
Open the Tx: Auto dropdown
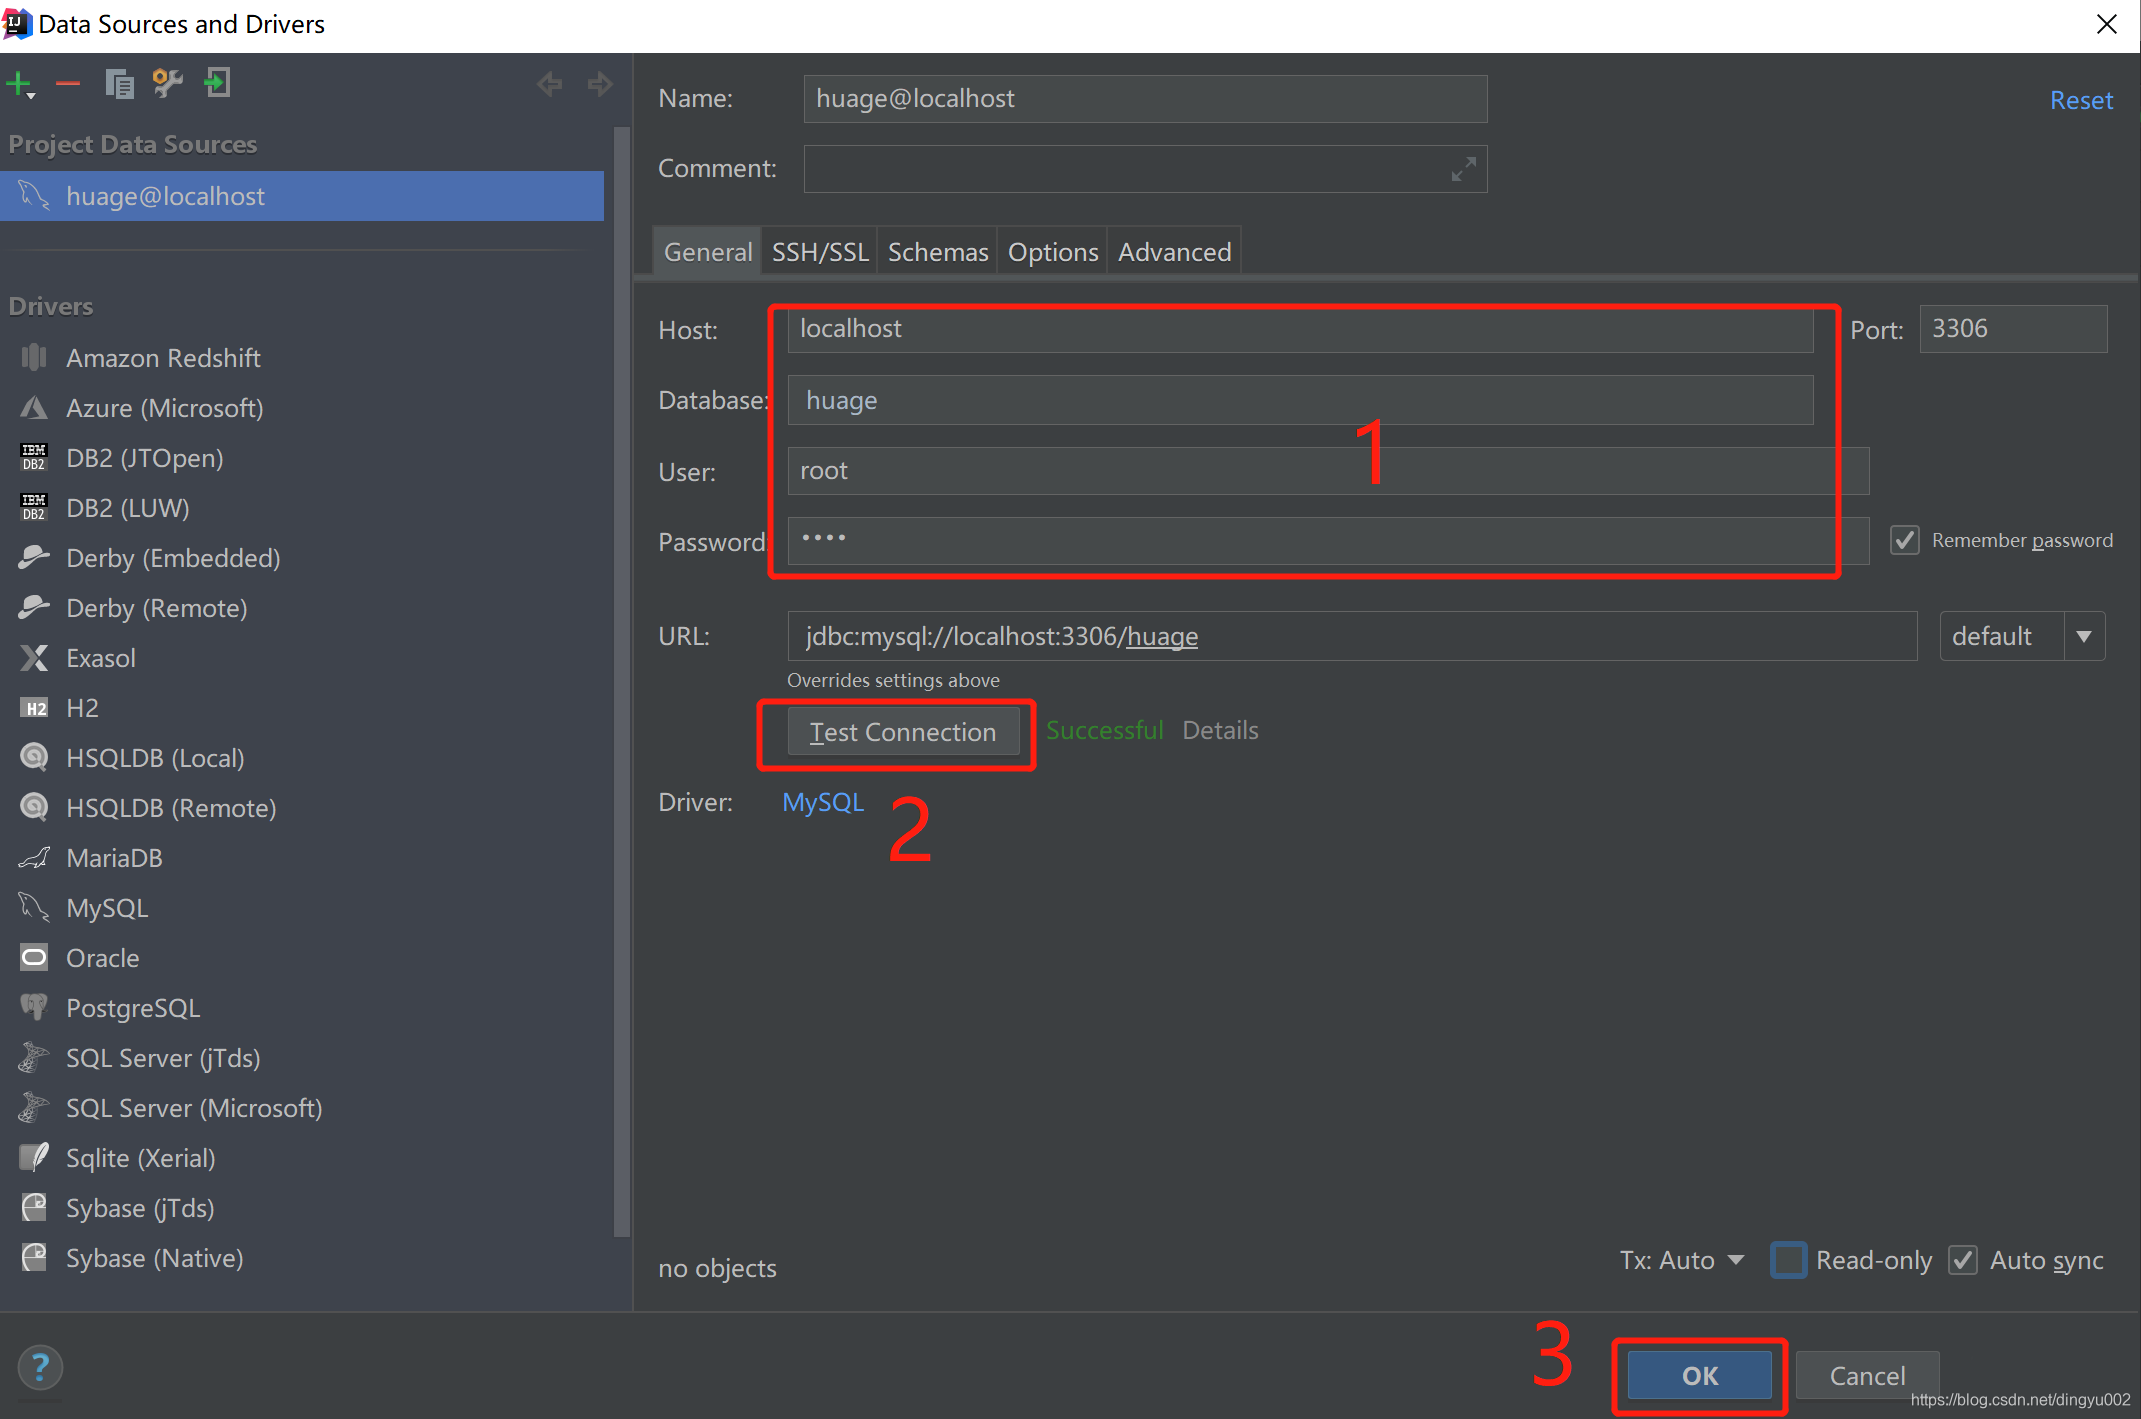click(x=1681, y=1260)
